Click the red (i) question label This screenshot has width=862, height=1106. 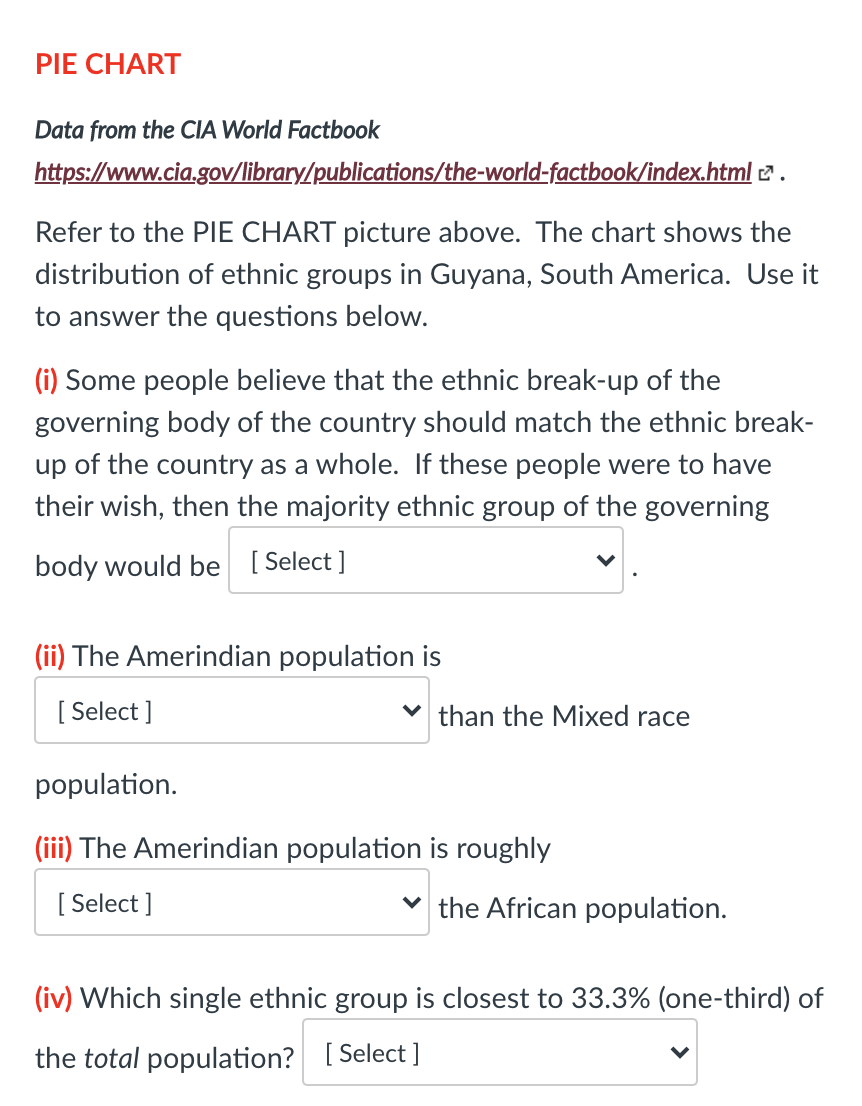tap(47, 380)
